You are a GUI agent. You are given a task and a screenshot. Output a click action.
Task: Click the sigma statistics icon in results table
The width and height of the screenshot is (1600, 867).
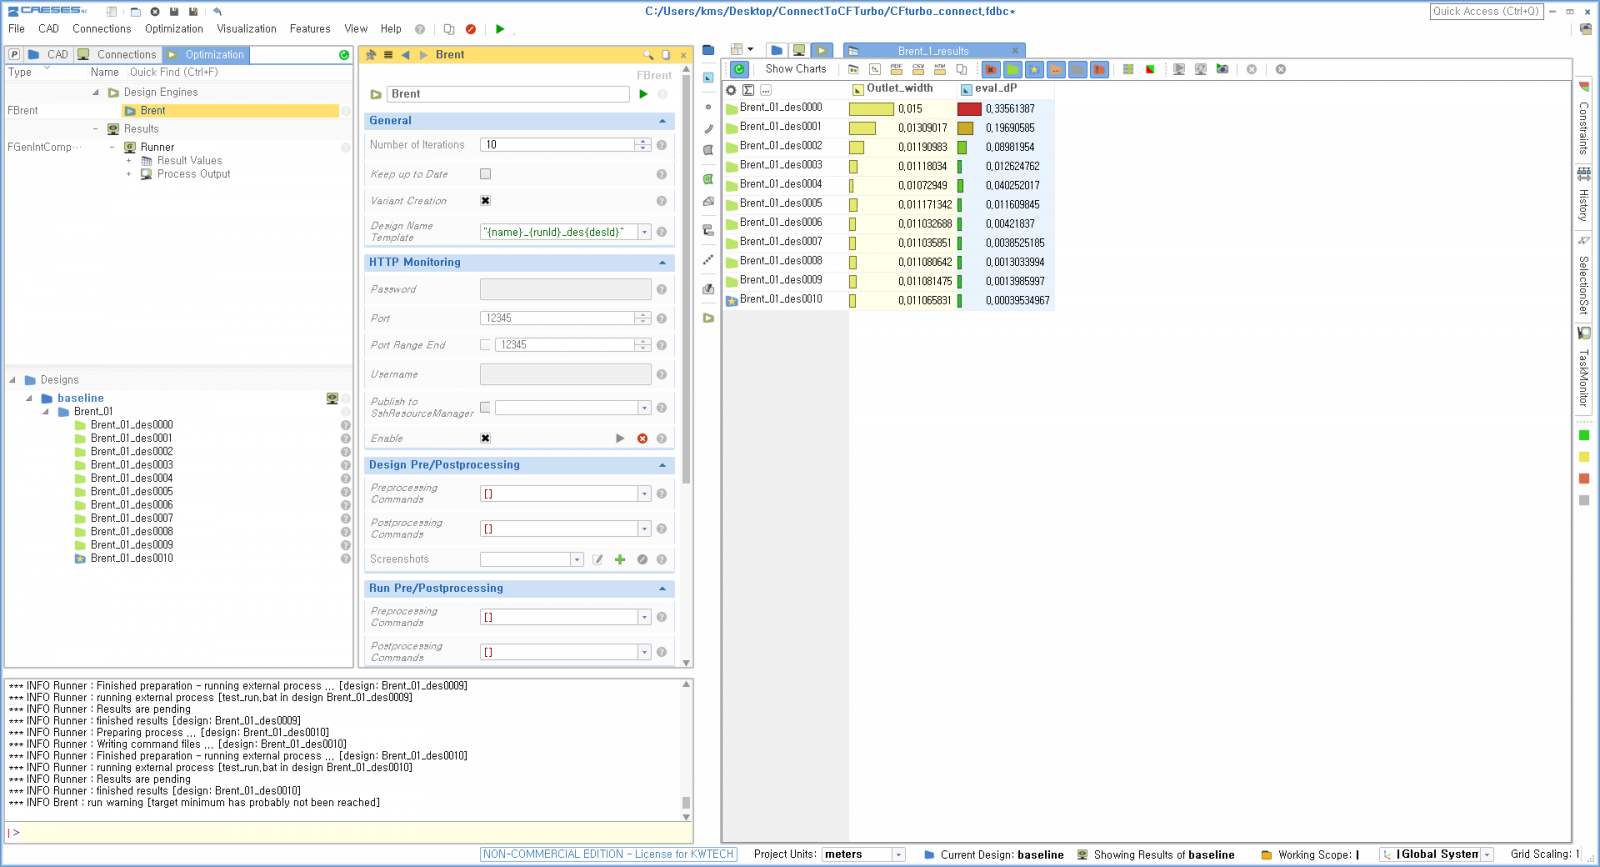point(748,90)
